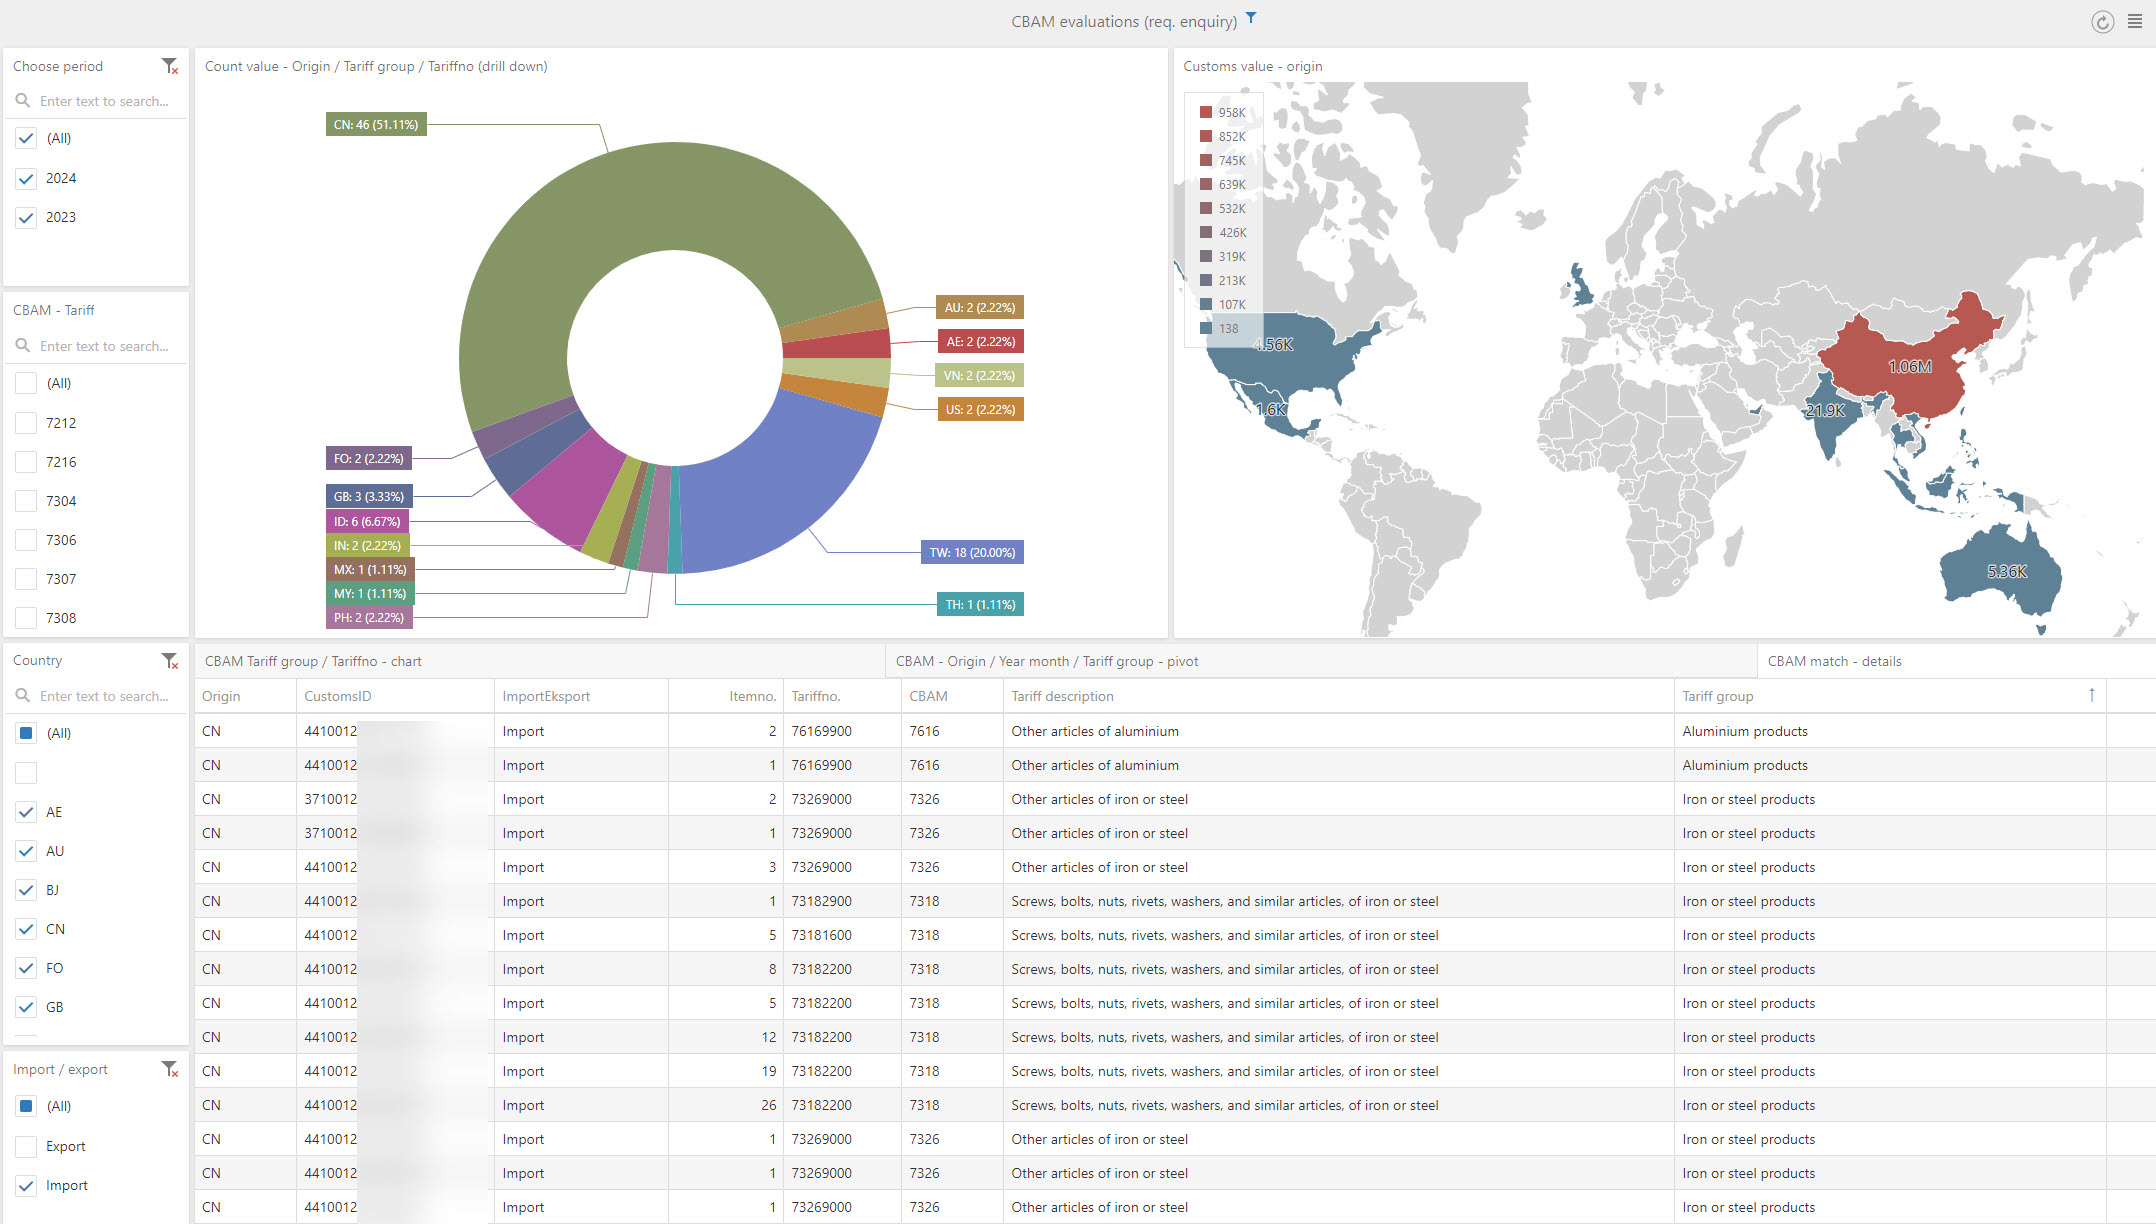2156x1224 pixels.
Task: Click the filter icon next to Import / export
Action: tap(169, 1069)
